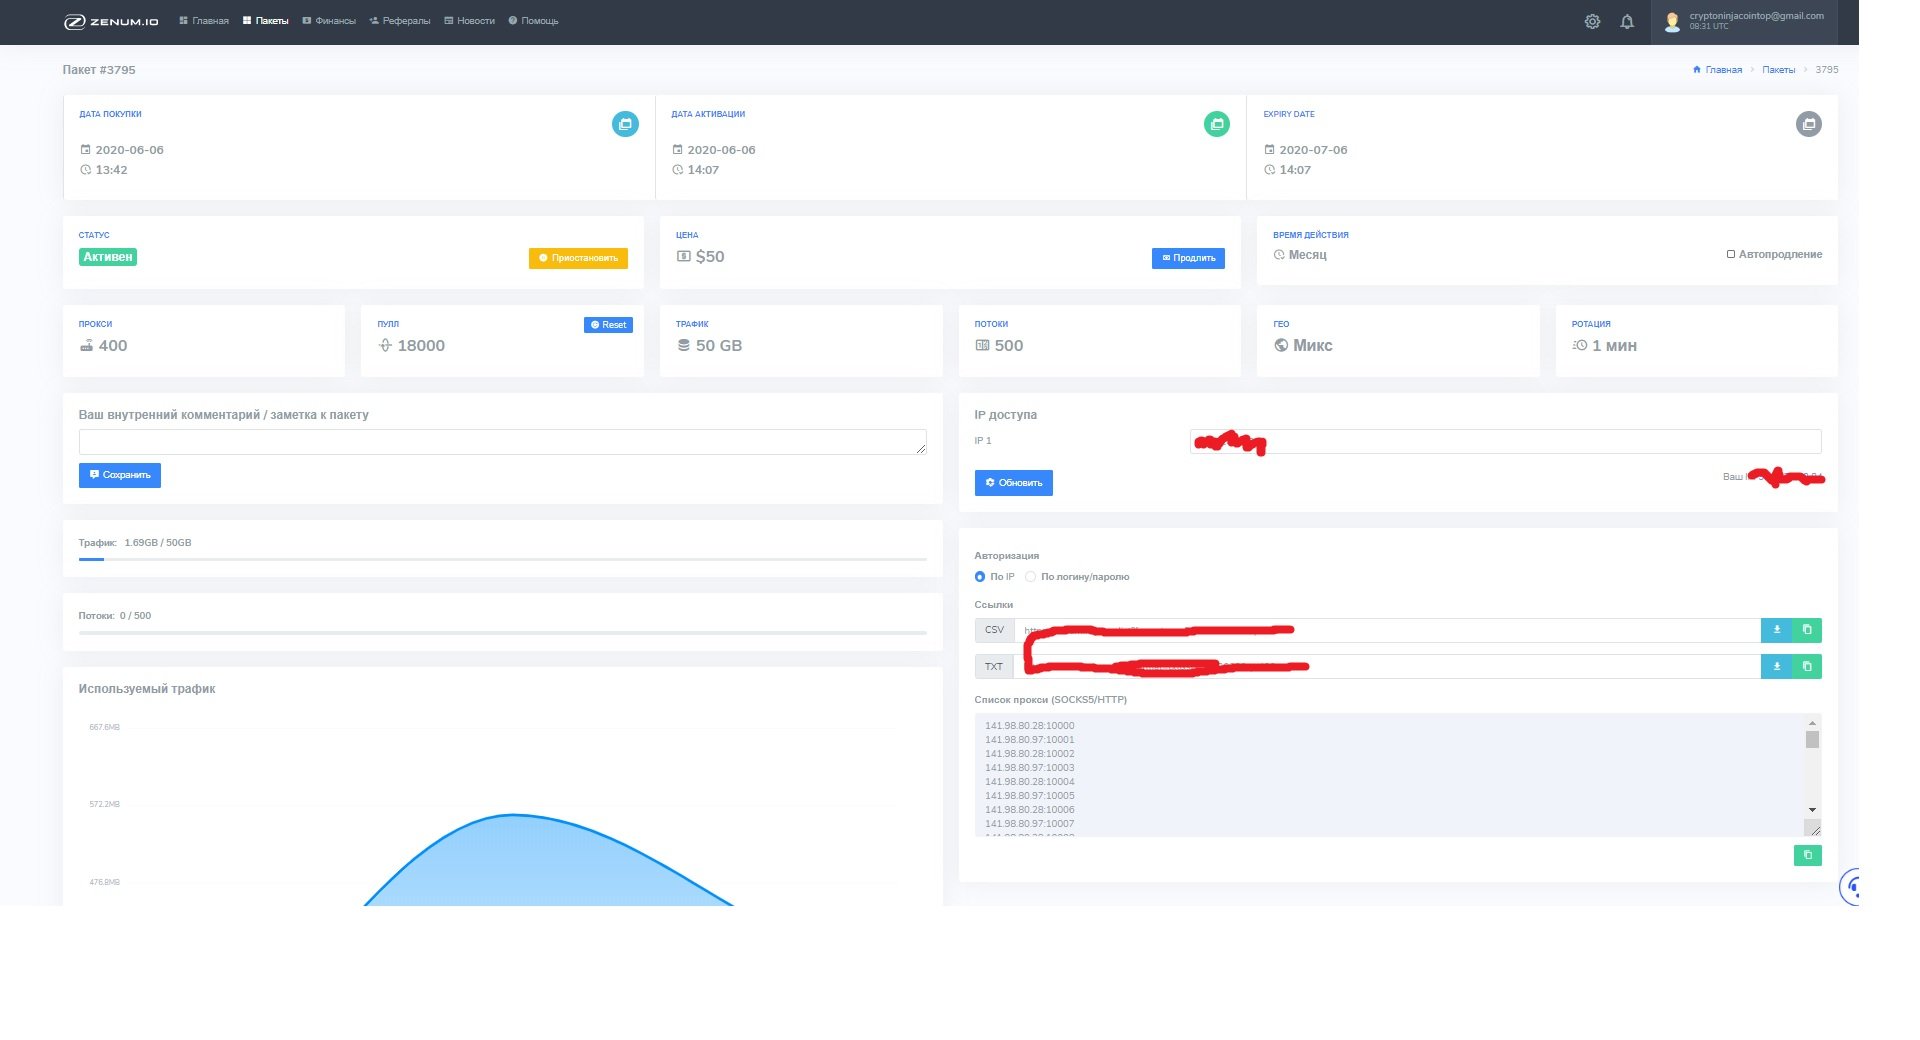The height and width of the screenshot is (1040, 1920).
Task: Click the internal comment text field
Action: (502, 442)
